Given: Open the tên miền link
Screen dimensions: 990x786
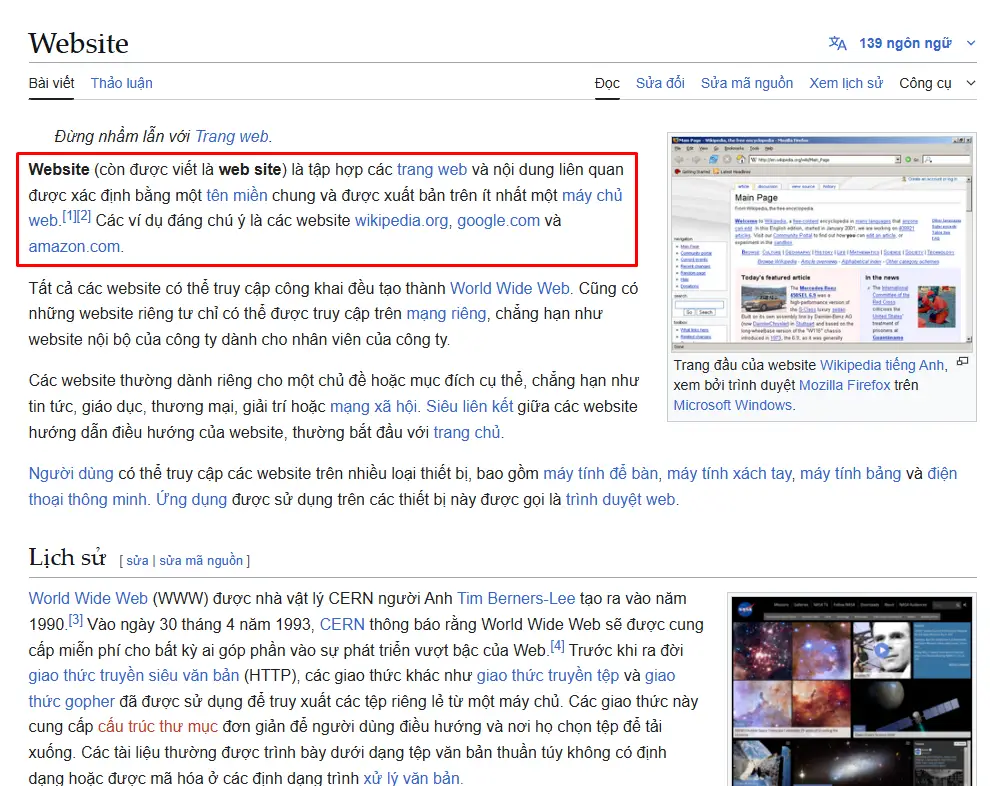Looking at the screenshot, I should [237, 196].
